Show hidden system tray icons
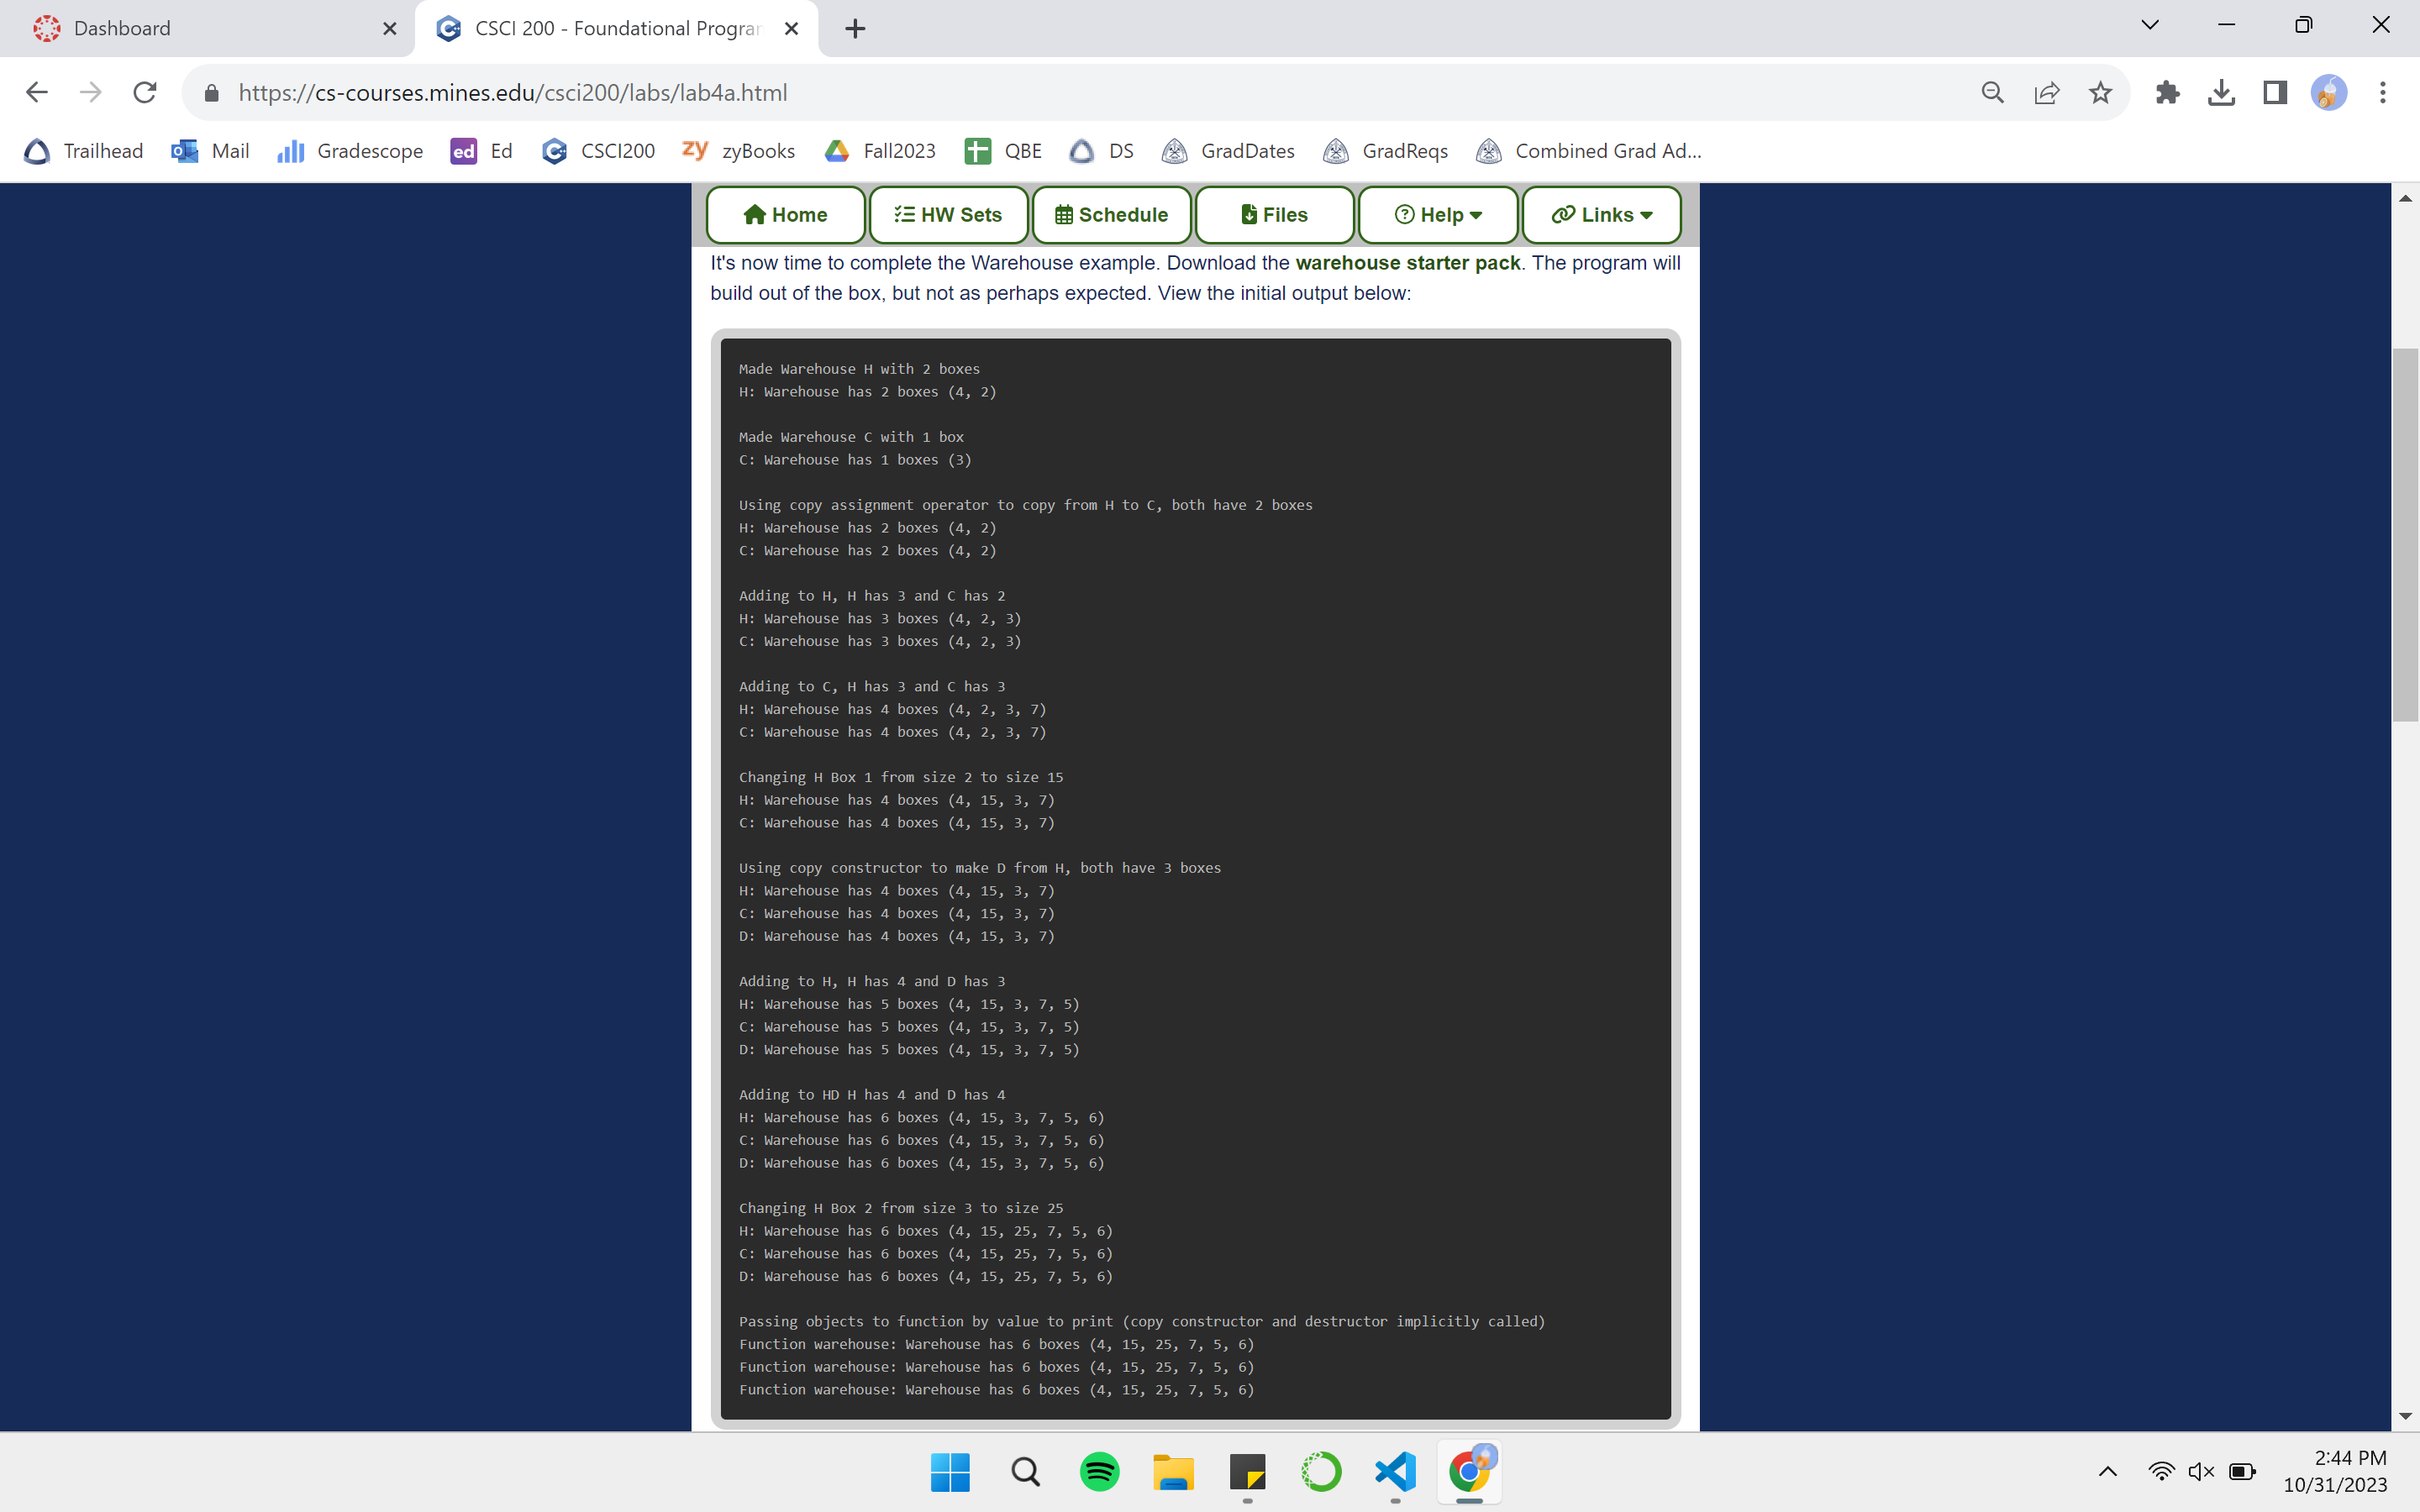The height and width of the screenshot is (1512, 2420). tap(2107, 1471)
